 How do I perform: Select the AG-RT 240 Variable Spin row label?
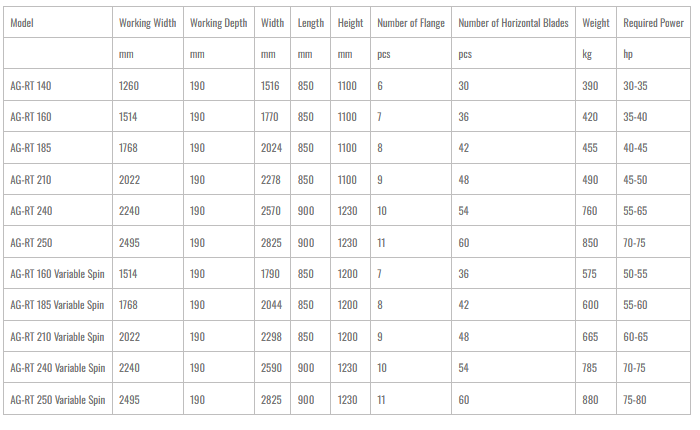[57, 367]
